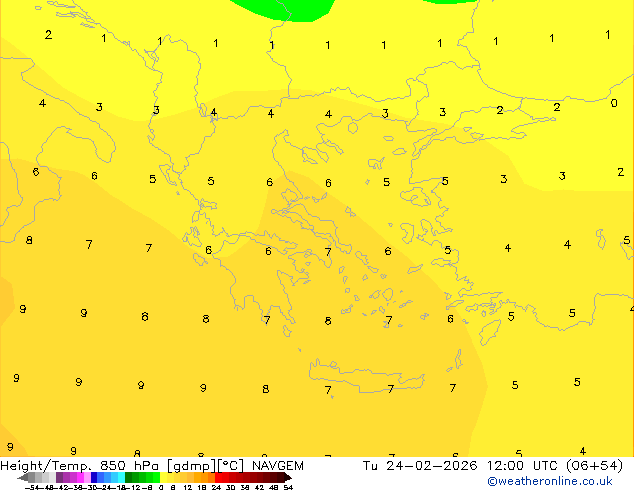Click the dark maroon right arrow end of the legend
This screenshot has height=490, width=634.
288,478
